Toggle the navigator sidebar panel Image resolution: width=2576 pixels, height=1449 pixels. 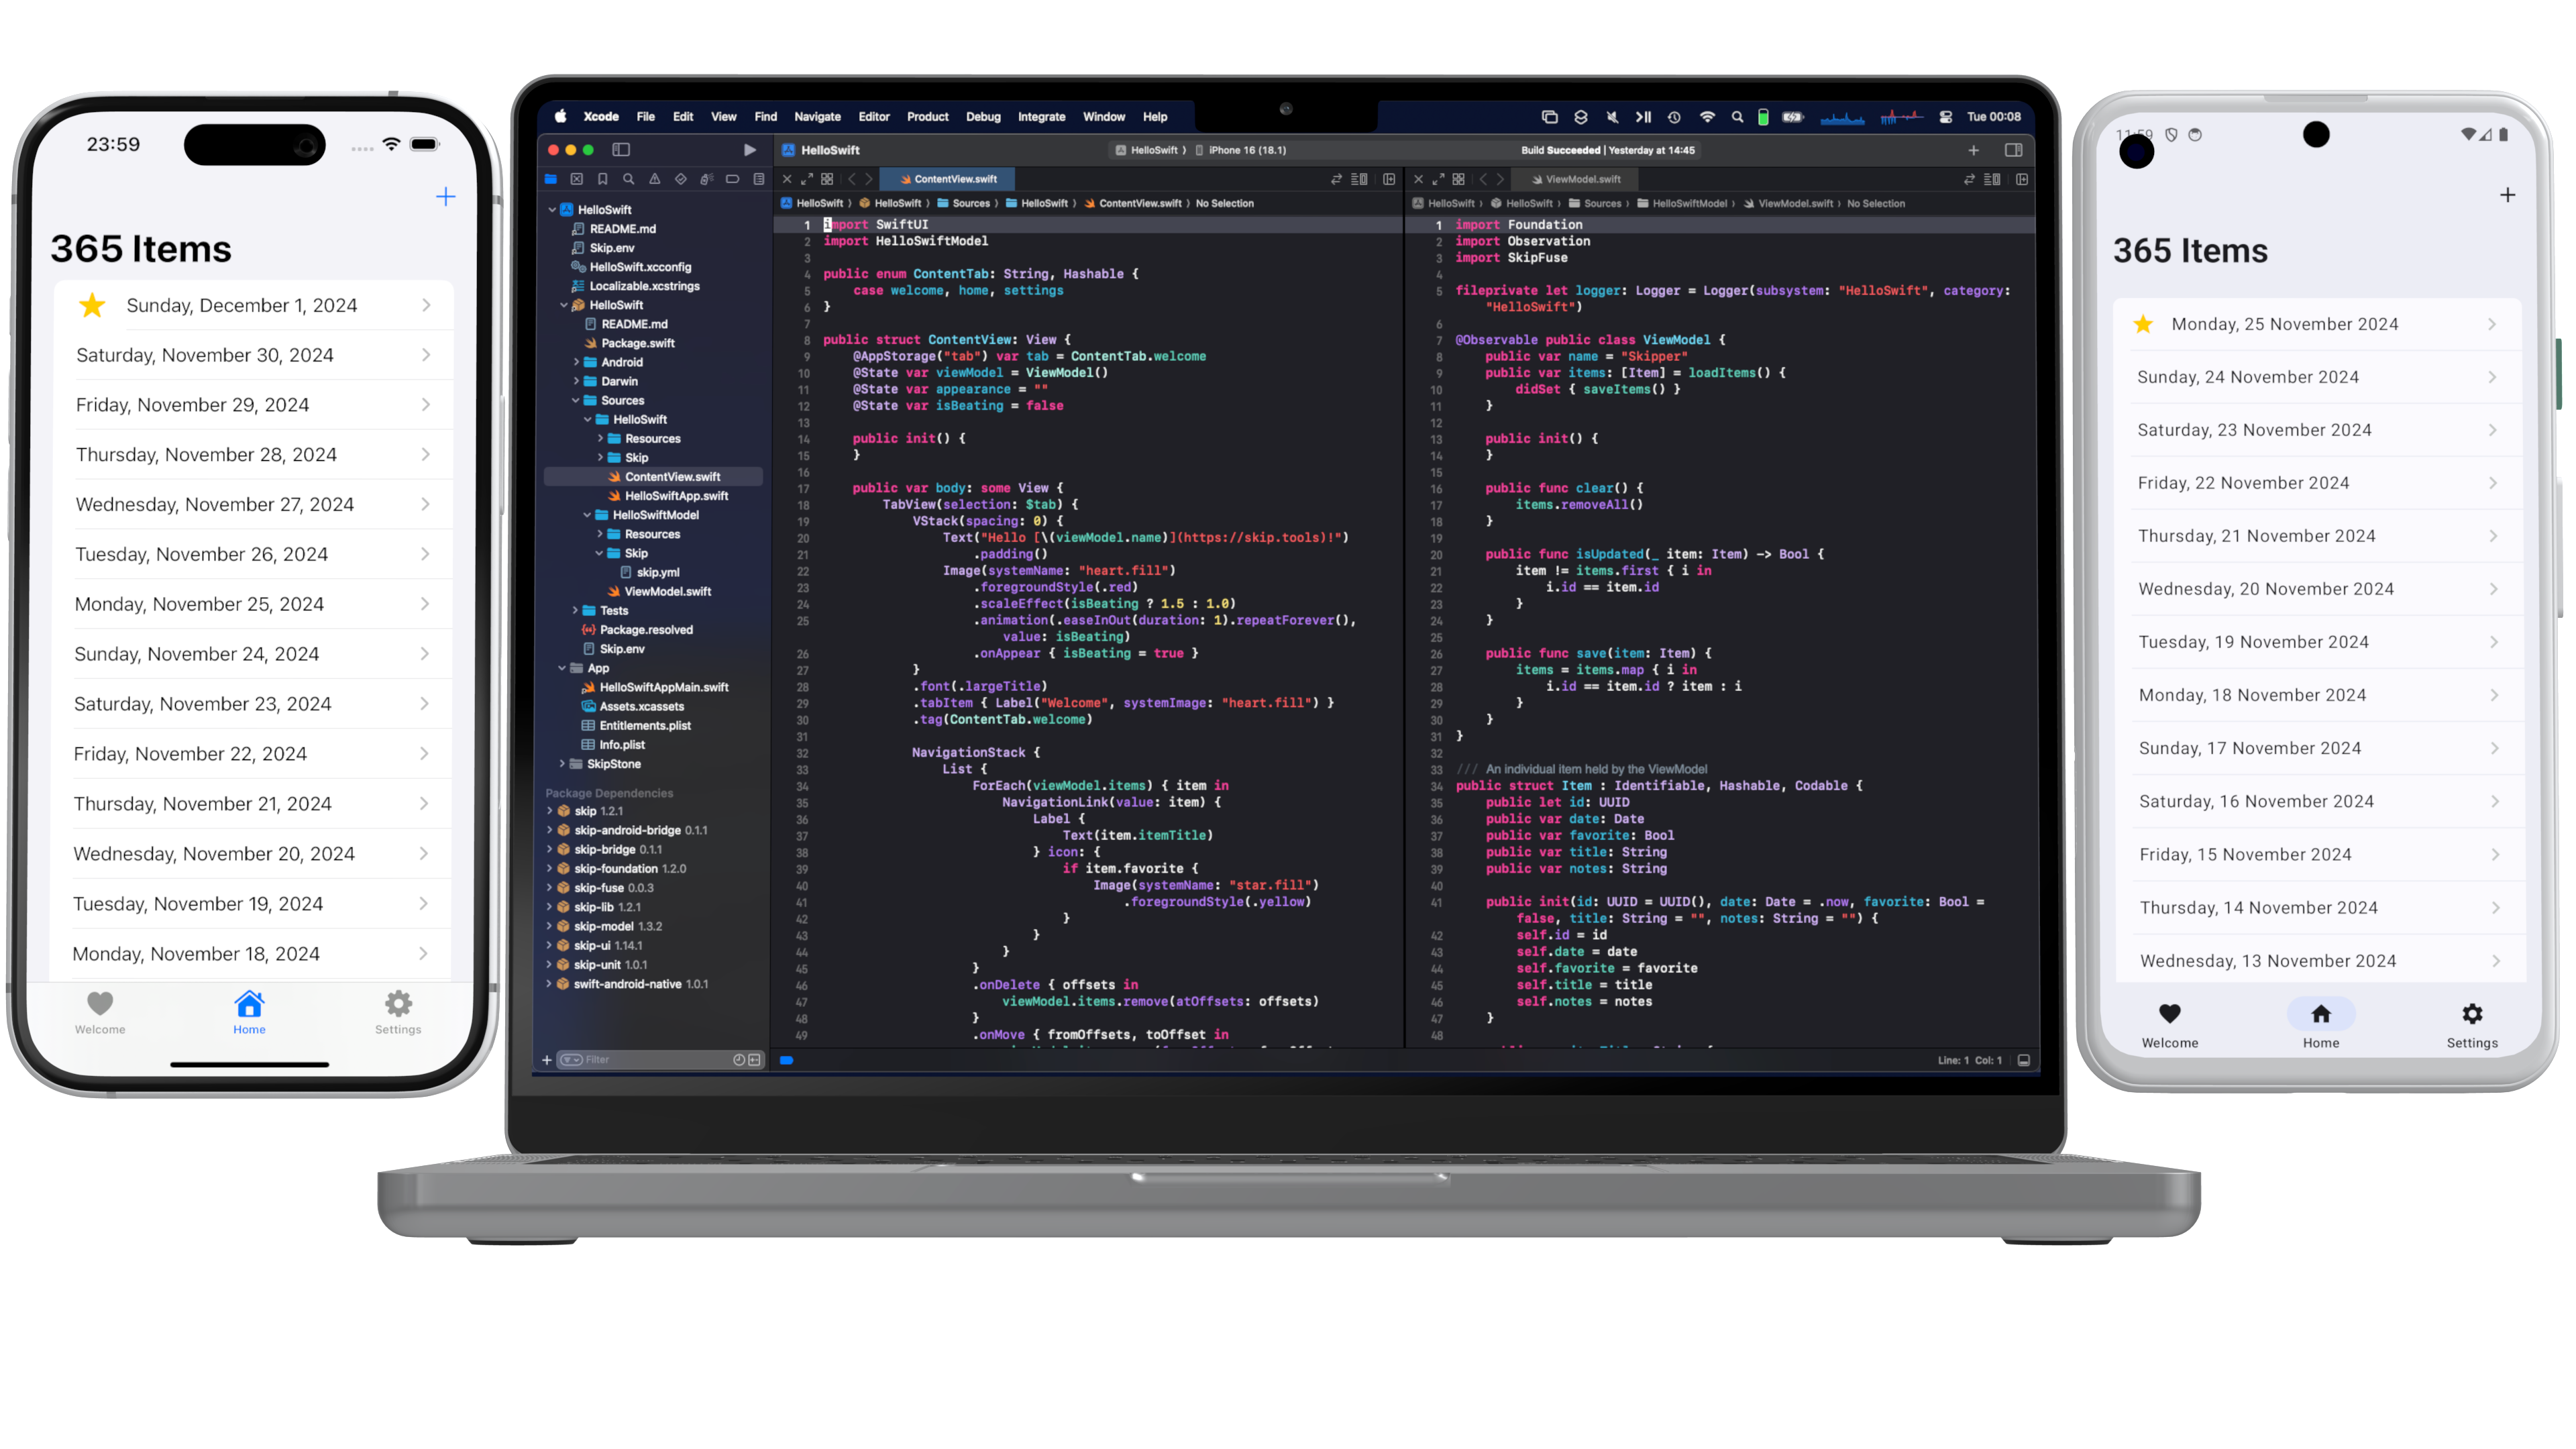point(621,150)
